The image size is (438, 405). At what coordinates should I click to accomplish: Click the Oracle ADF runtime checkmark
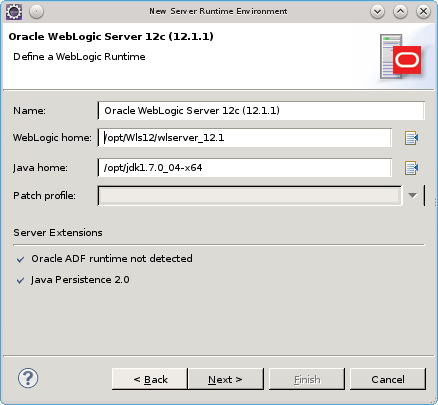tap(20, 259)
